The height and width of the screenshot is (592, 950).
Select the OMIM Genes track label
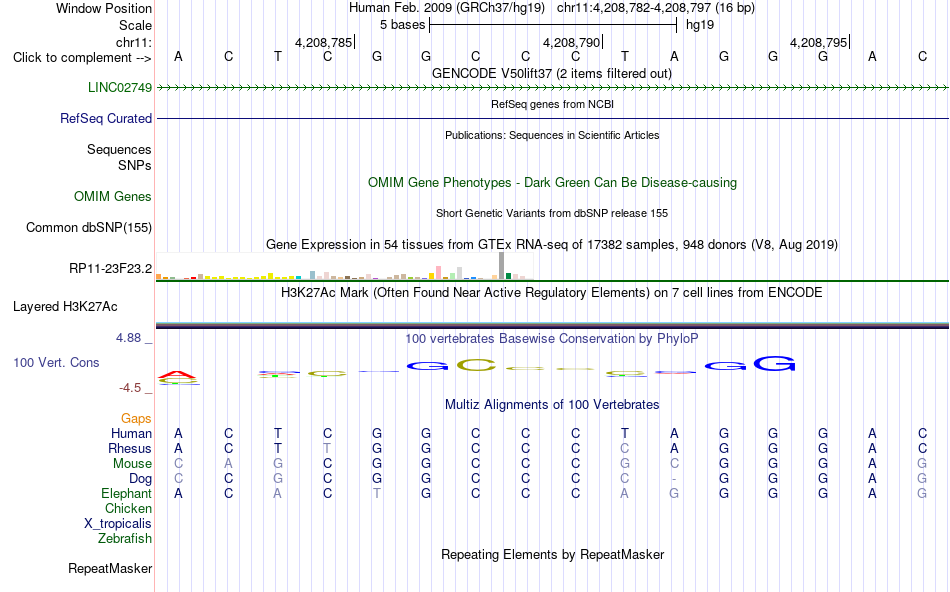pos(113,196)
